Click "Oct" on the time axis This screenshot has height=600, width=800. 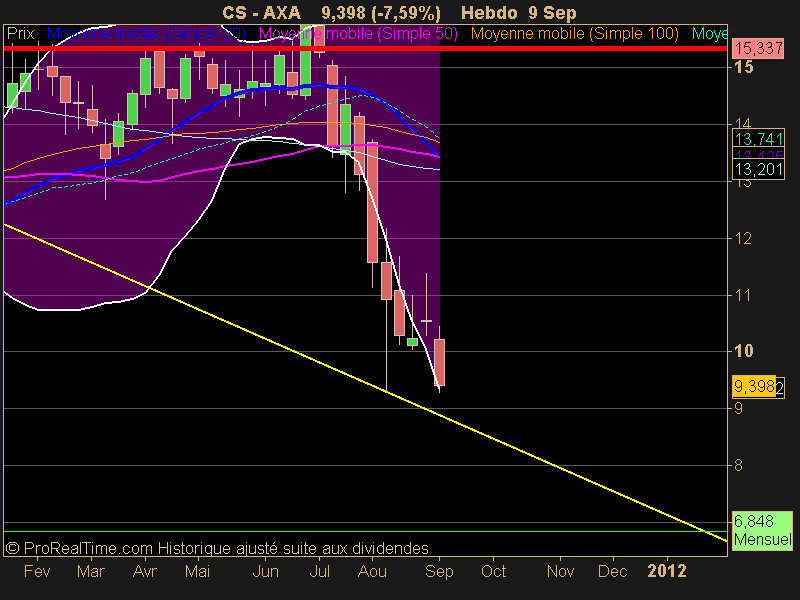point(493,571)
